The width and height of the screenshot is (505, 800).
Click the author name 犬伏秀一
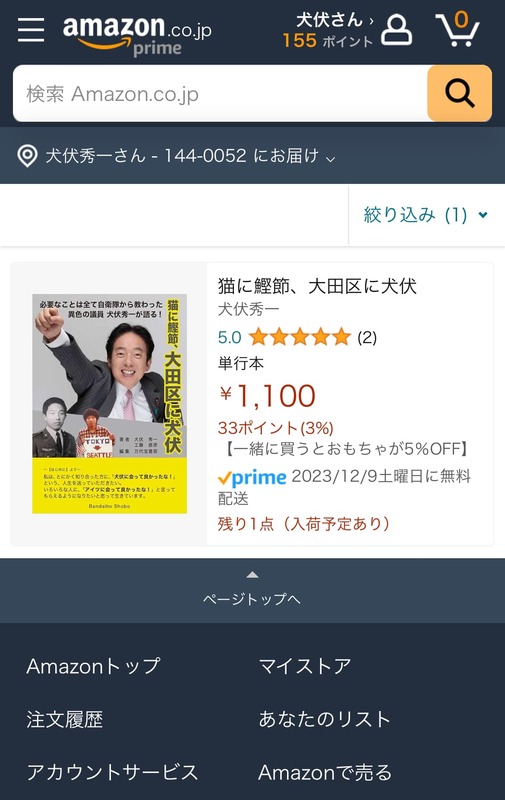click(x=248, y=309)
